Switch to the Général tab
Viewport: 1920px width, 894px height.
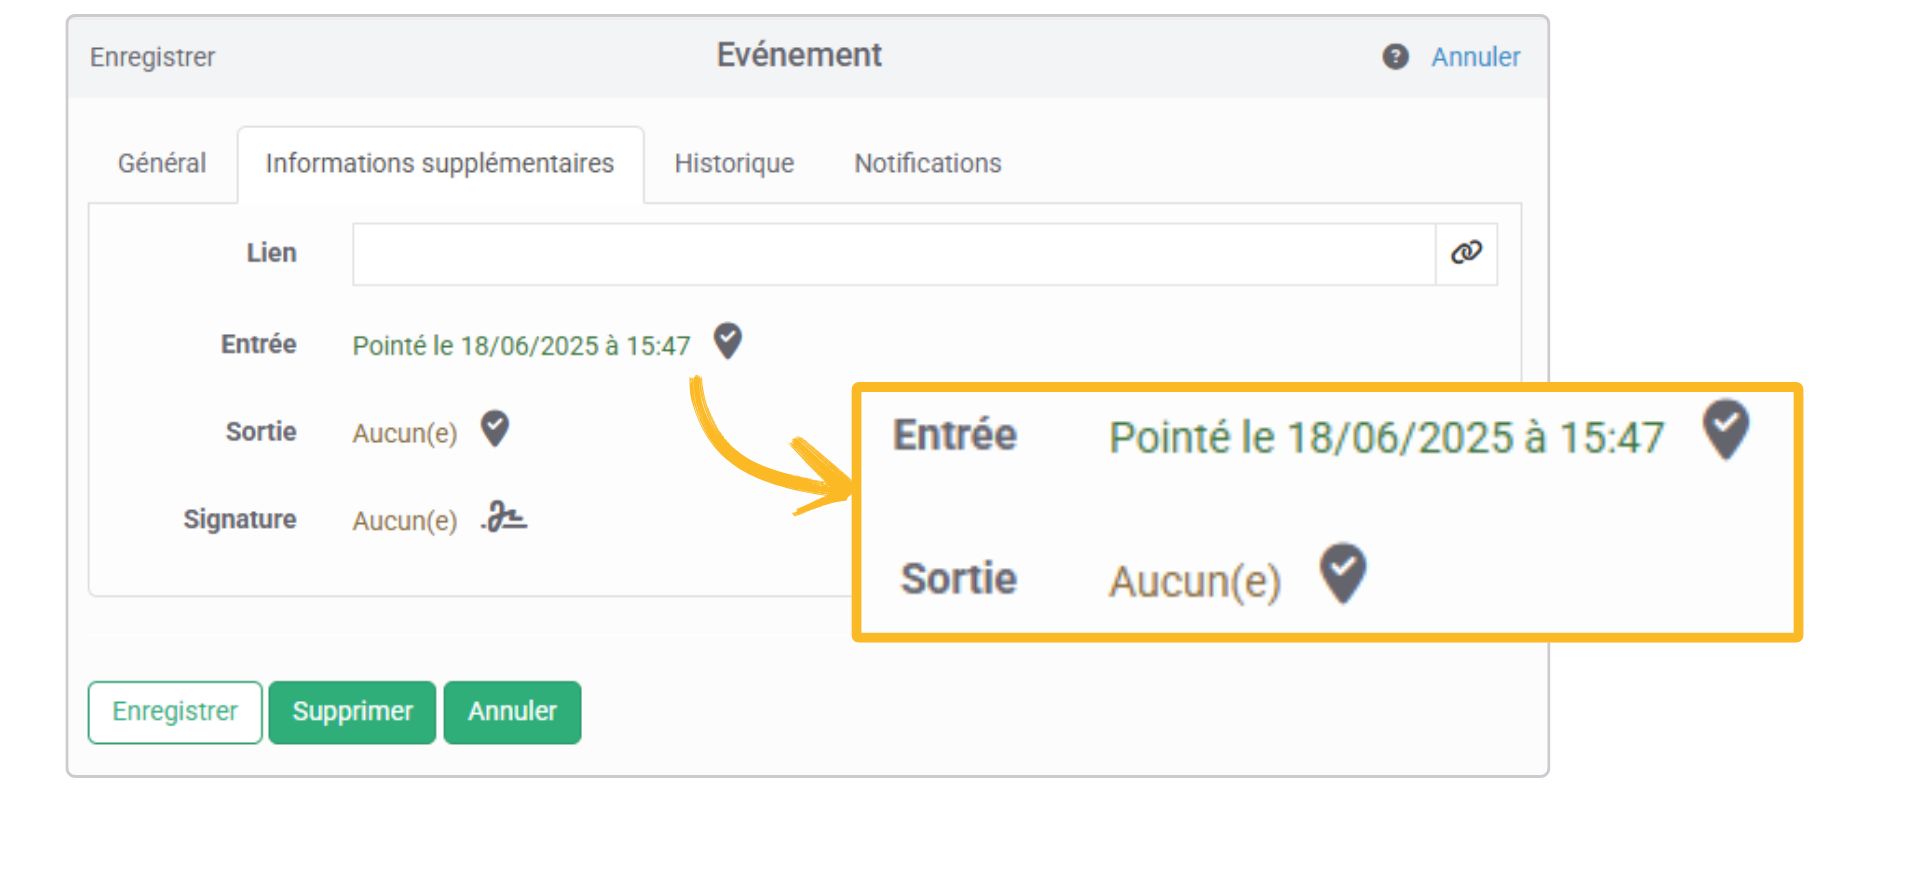pyautogui.click(x=162, y=163)
